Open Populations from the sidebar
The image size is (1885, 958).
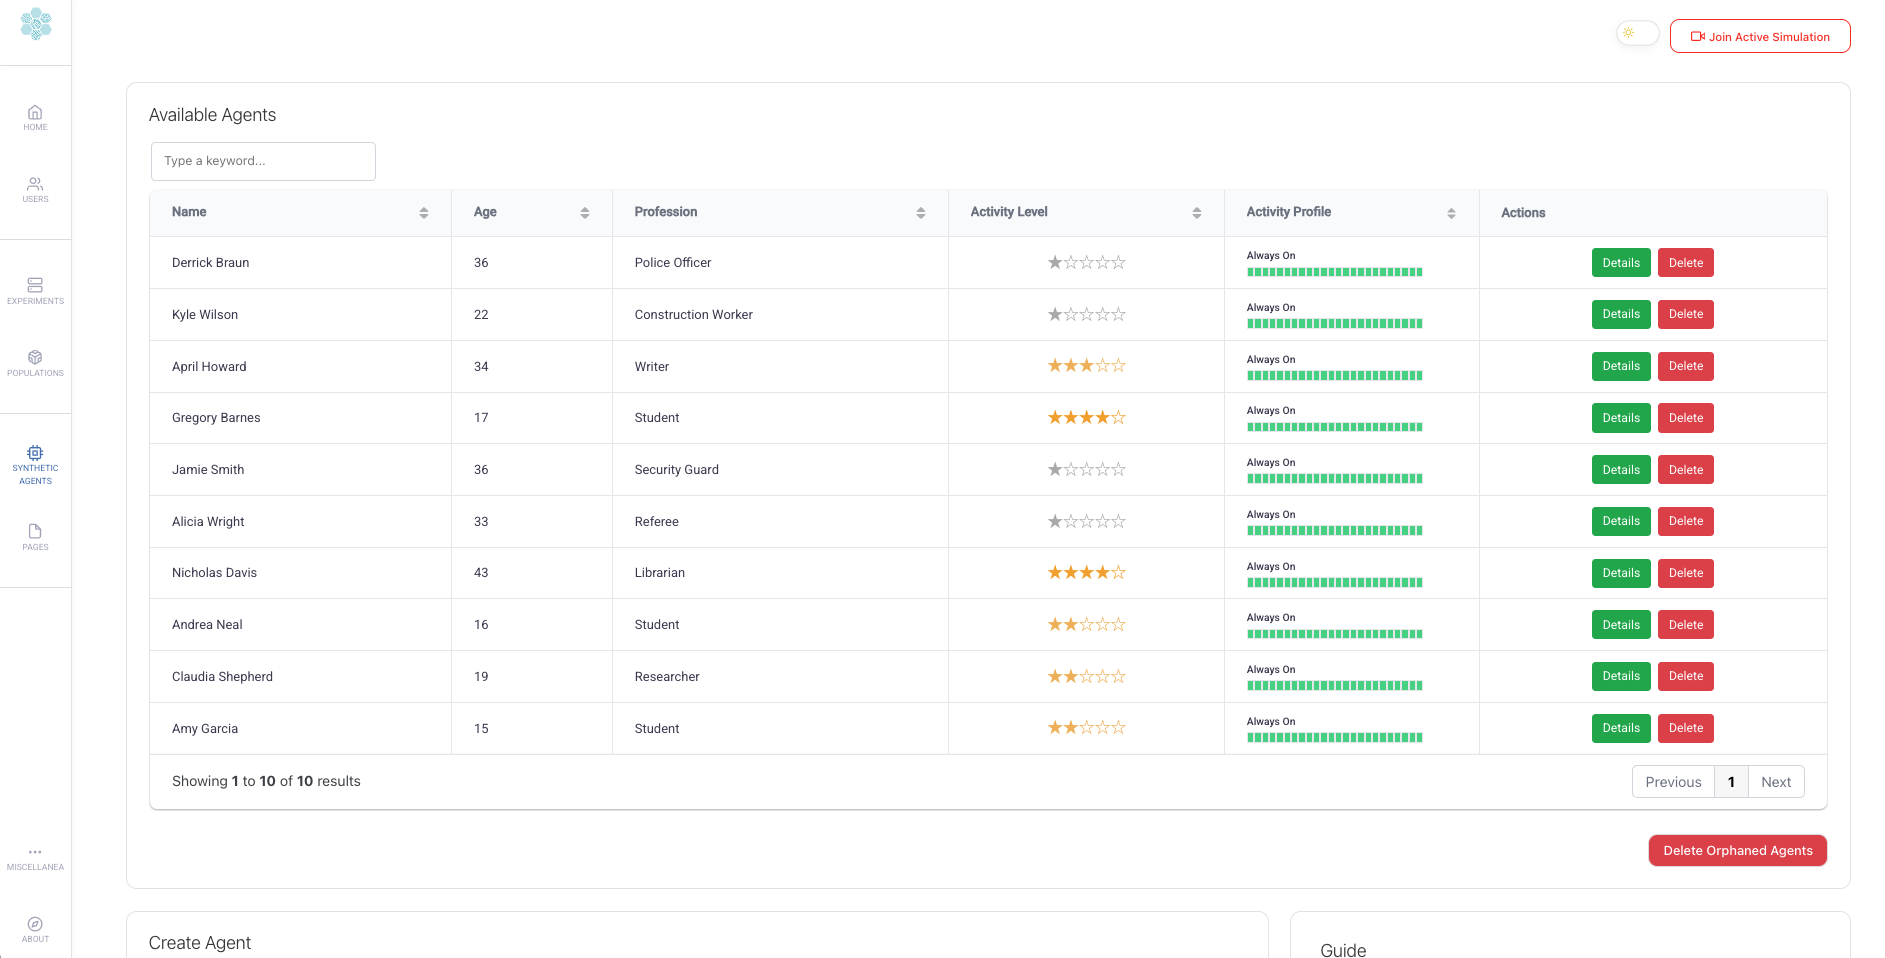click(35, 363)
